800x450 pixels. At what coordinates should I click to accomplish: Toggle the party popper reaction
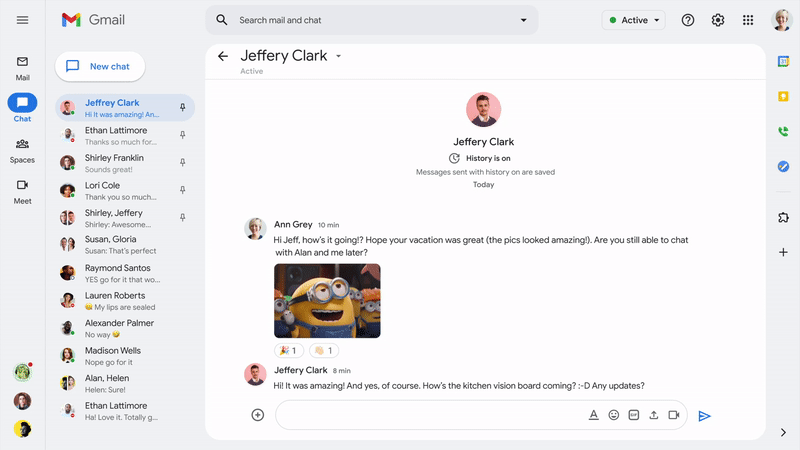(x=289, y=351)
